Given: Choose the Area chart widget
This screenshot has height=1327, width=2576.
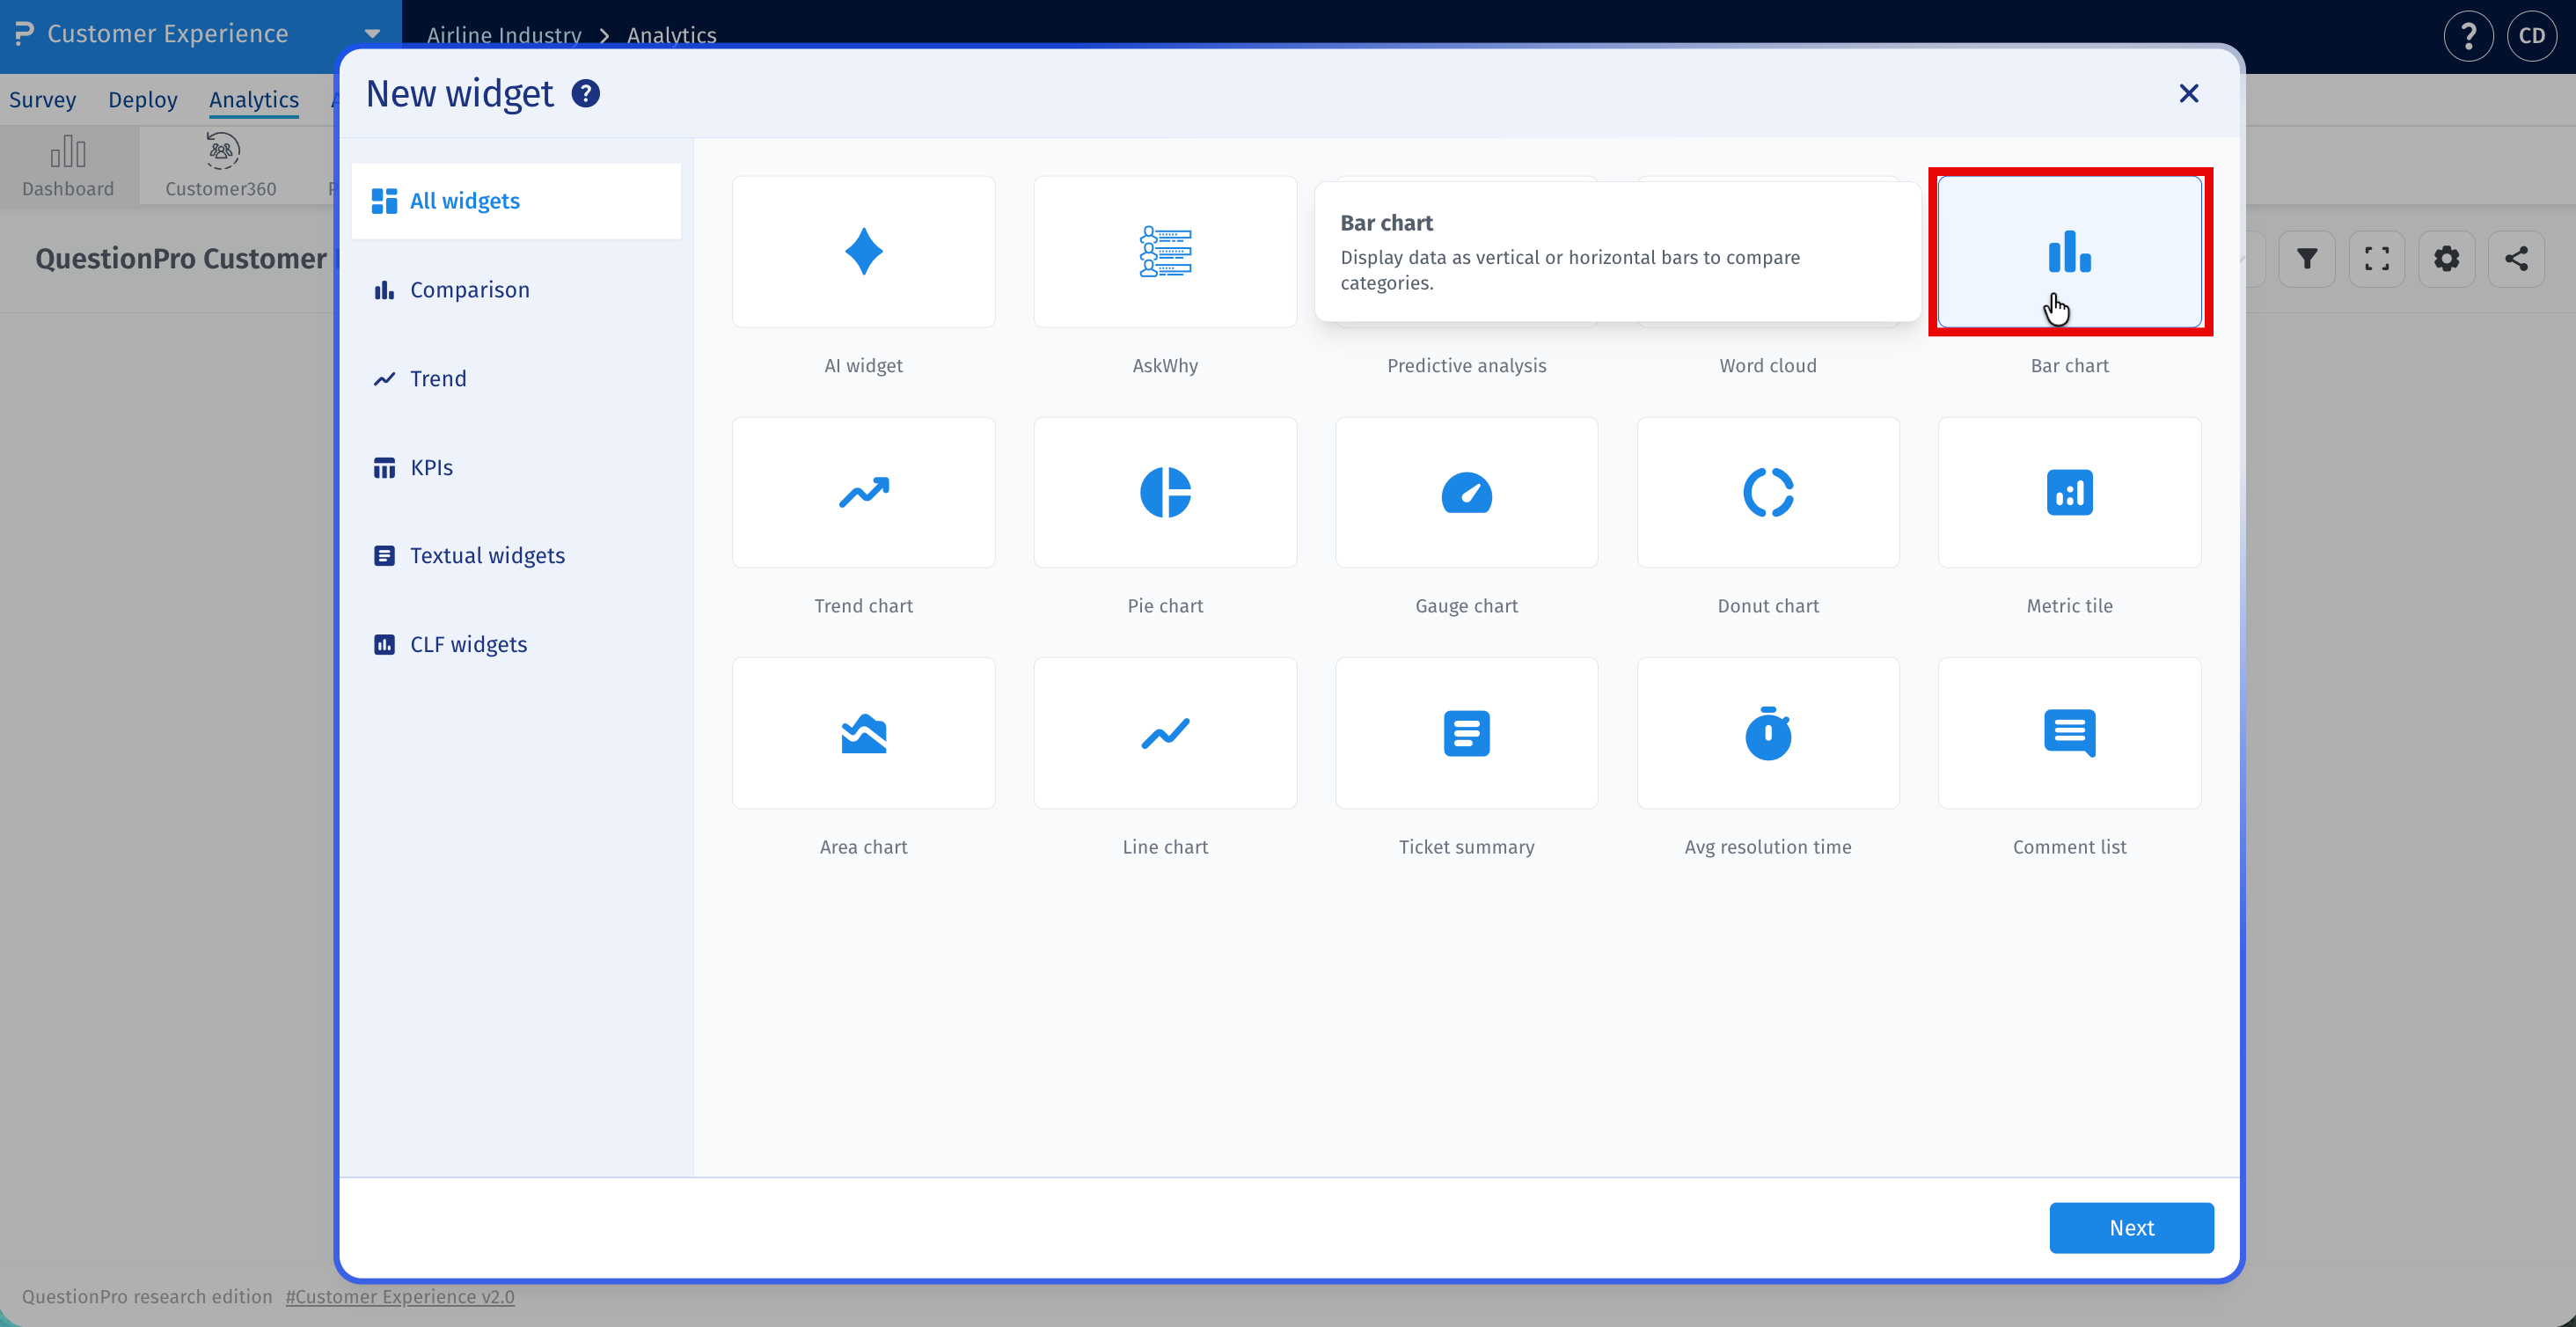Looking at the screenshot, I should pyautogui.click(x=863, y=733).
